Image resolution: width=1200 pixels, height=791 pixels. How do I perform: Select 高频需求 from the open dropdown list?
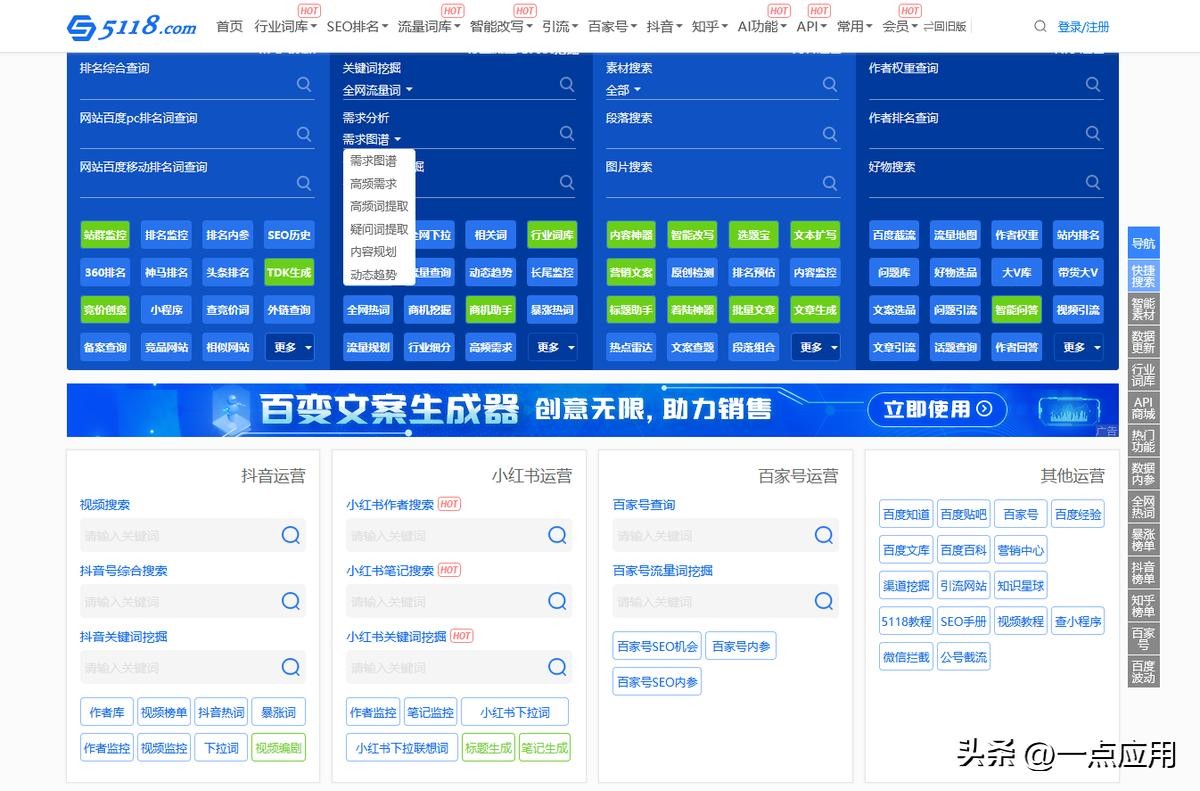click(x=373, y=184)
